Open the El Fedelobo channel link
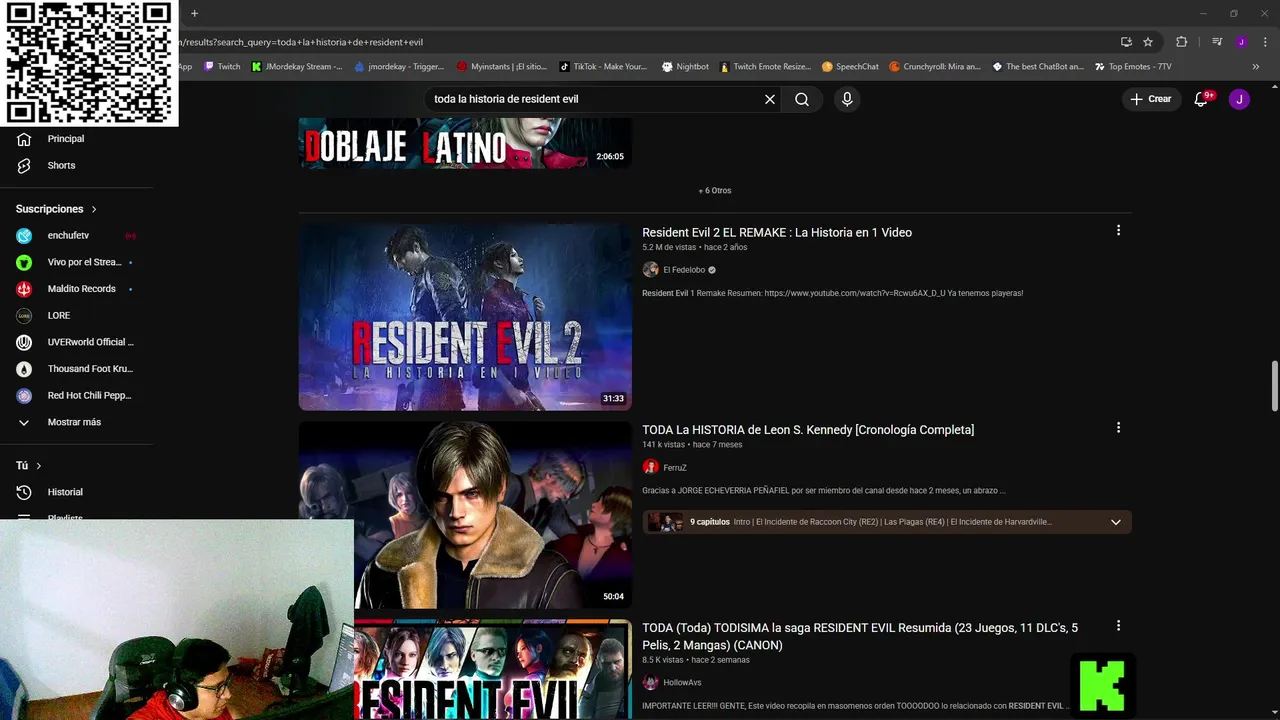The height and width of the screenshot is (720, 1280). coord(684,270)
